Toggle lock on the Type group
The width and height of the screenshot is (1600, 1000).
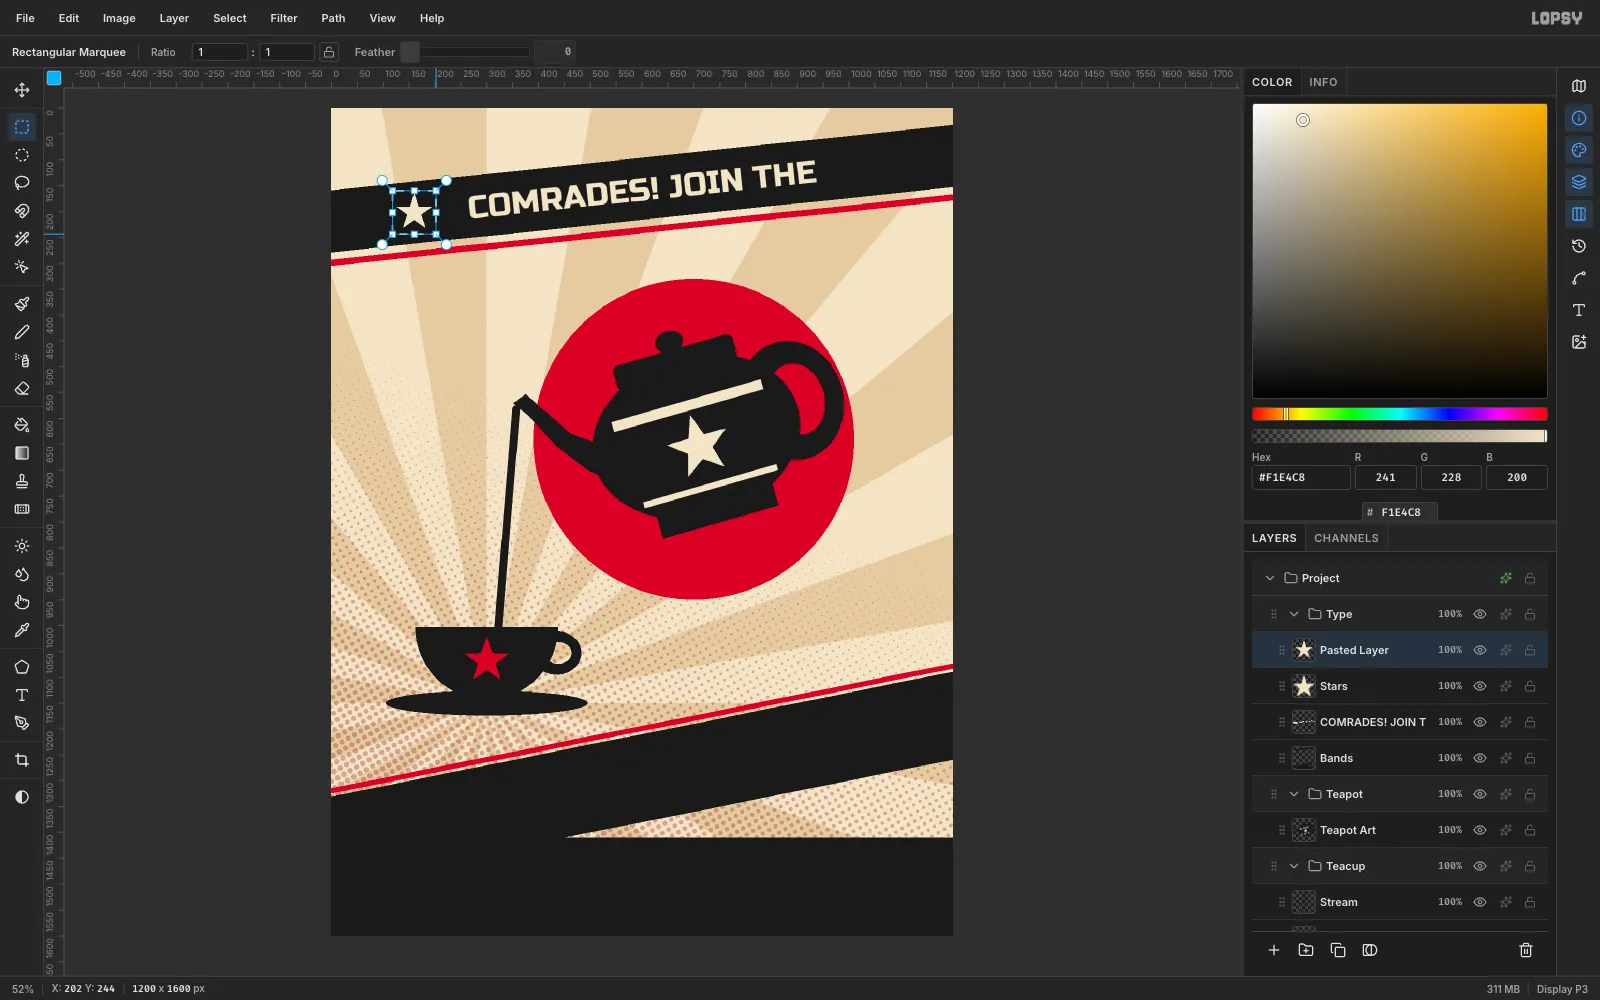point(1530,614)
